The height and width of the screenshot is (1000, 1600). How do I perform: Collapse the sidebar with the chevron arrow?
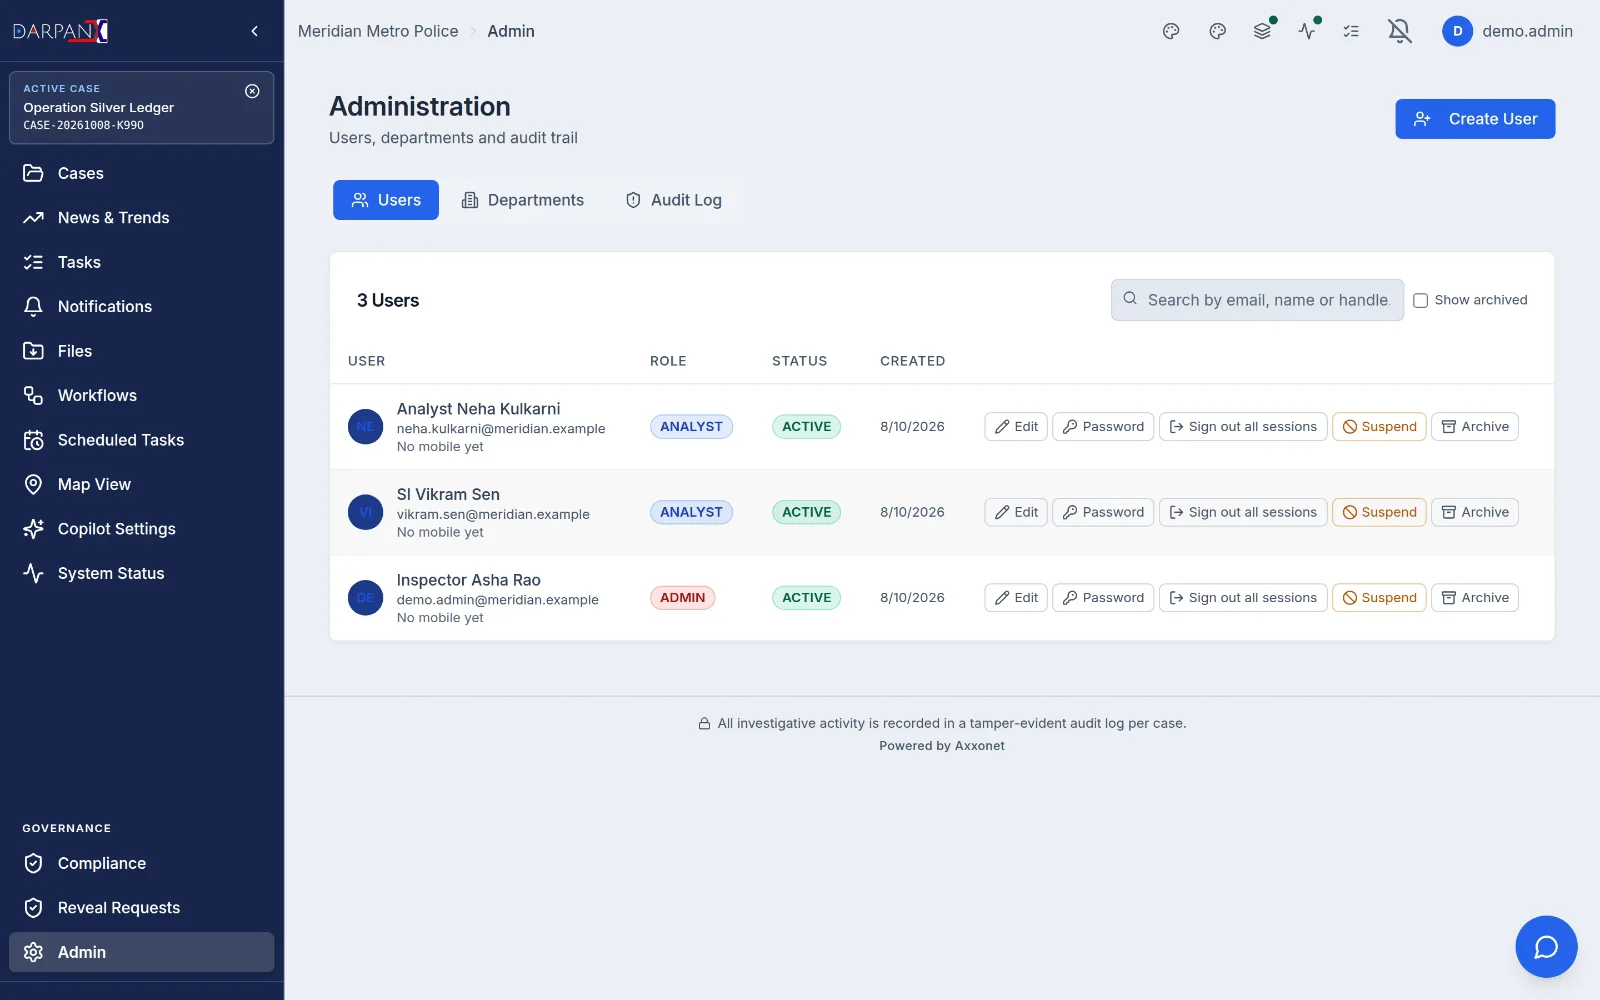(x=255, y=31)
